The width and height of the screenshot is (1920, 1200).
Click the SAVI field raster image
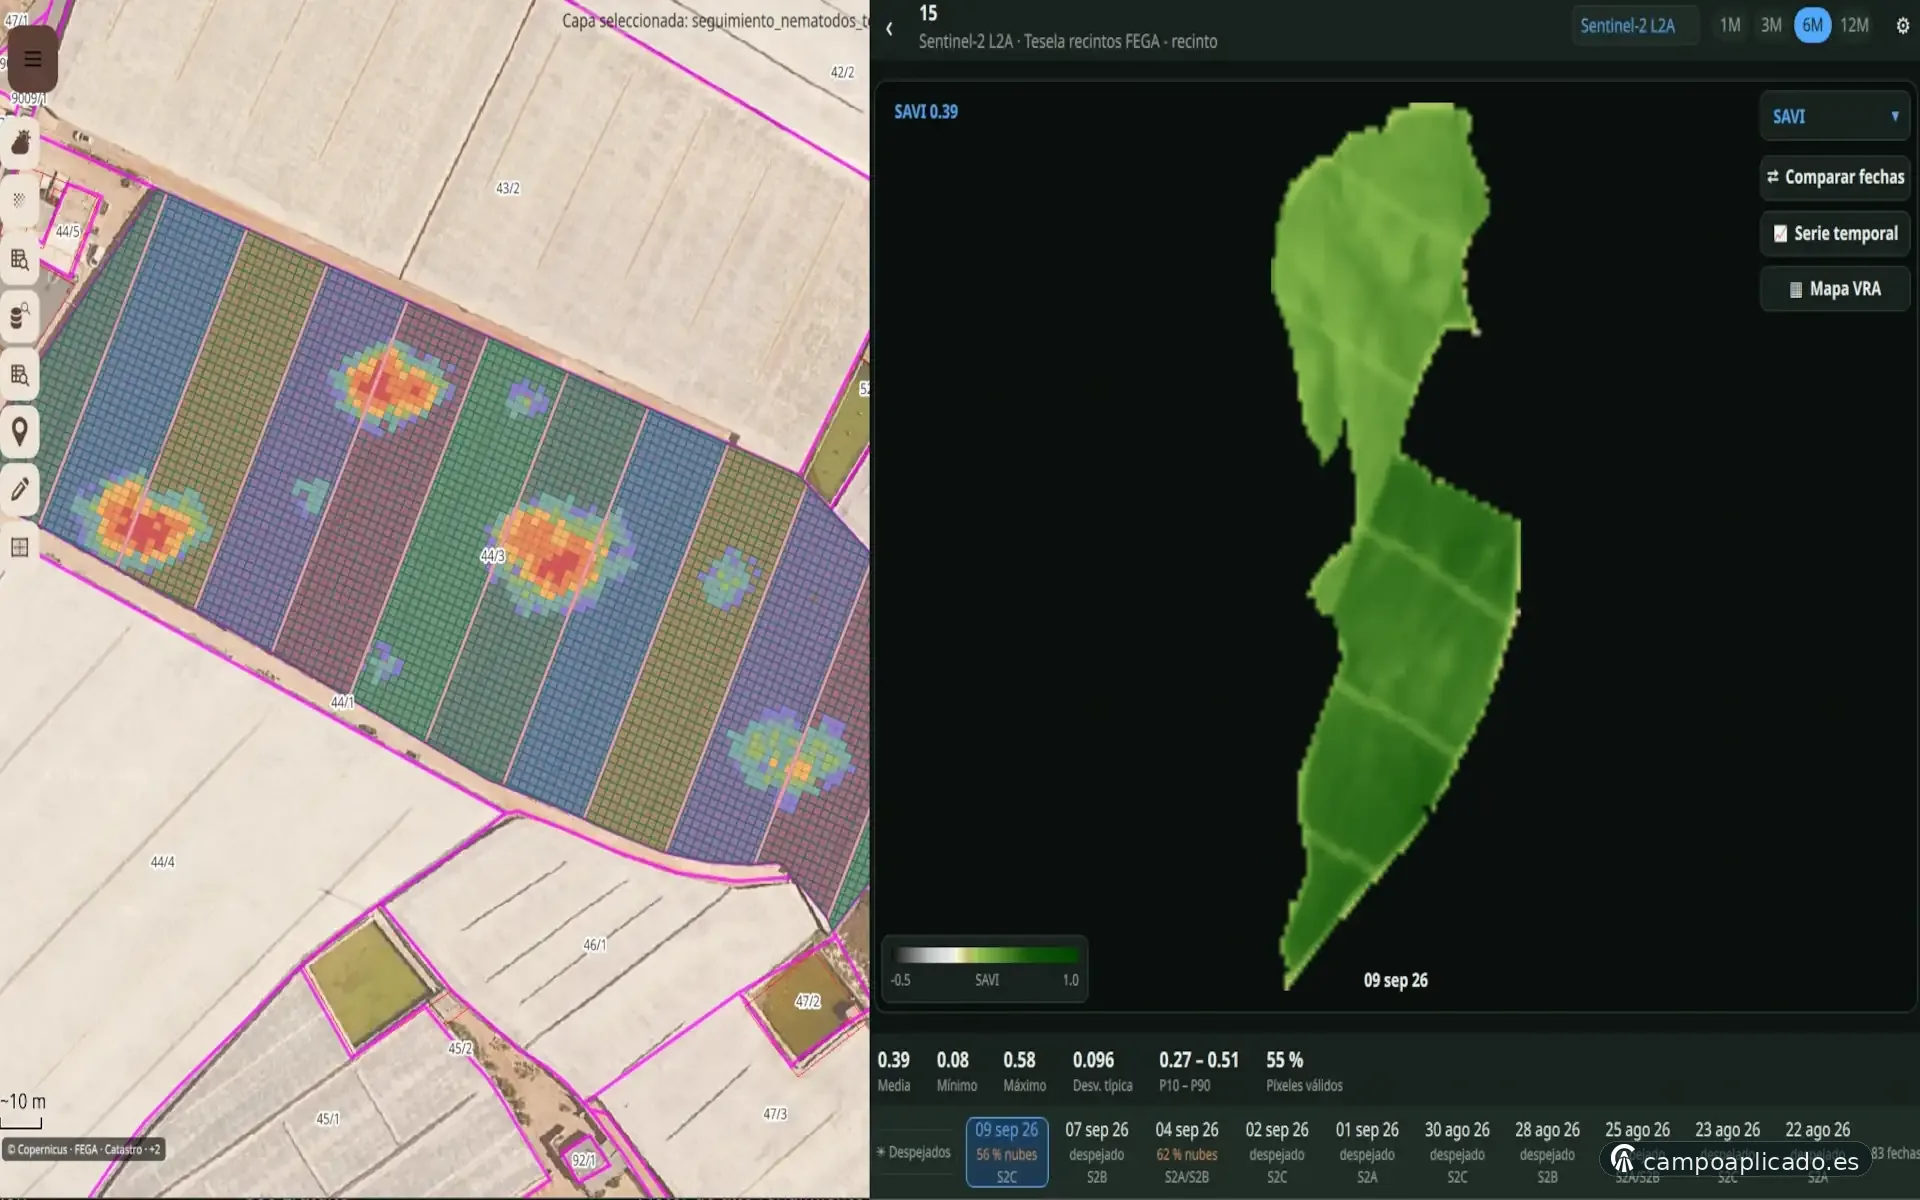(1395, 545)
